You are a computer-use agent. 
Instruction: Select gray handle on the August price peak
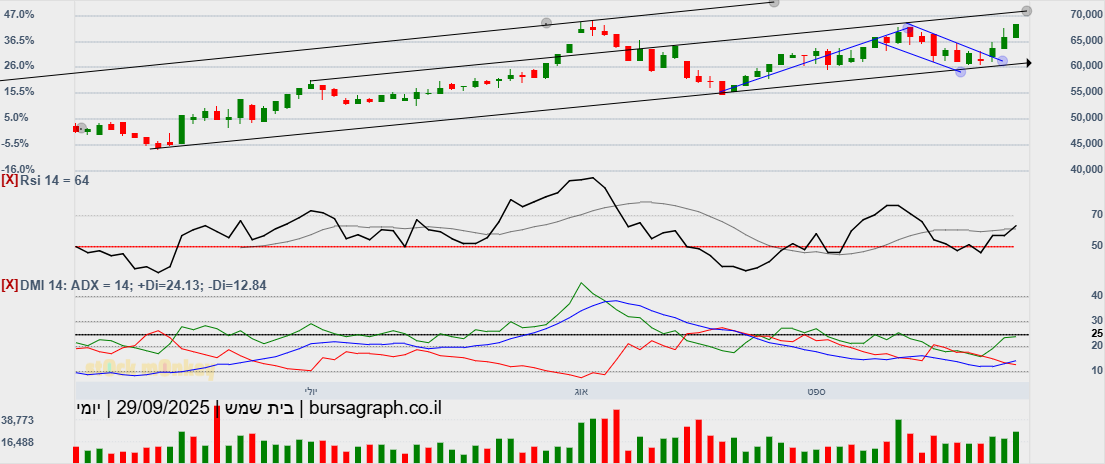pos(546,23)
